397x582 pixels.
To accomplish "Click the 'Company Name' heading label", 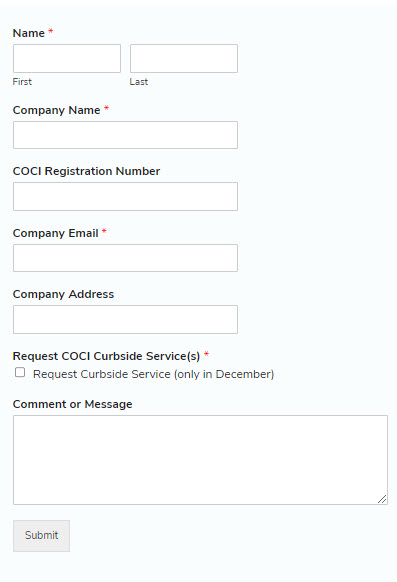I will [56, 110].
